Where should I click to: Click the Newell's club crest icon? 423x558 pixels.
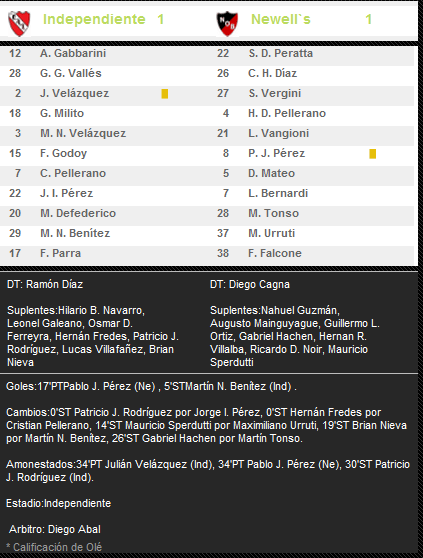227,23
